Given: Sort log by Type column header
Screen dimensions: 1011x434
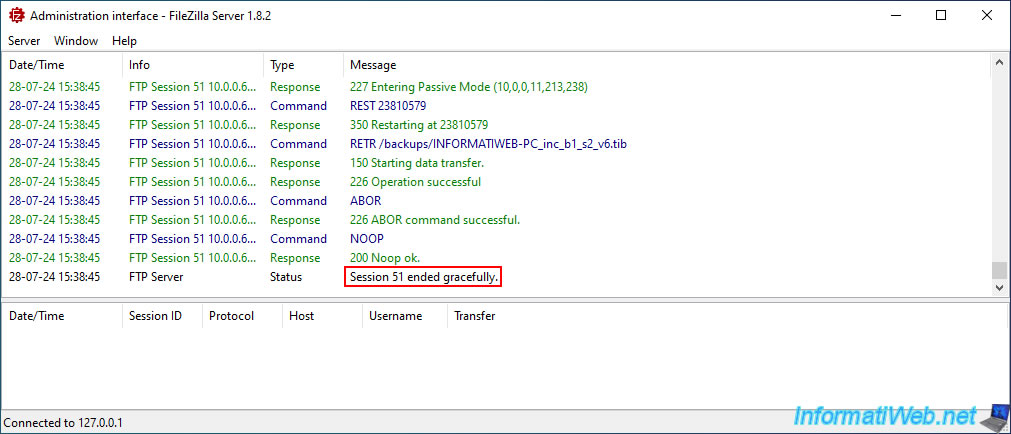Looking at the screenshot, I should [304, 65].
